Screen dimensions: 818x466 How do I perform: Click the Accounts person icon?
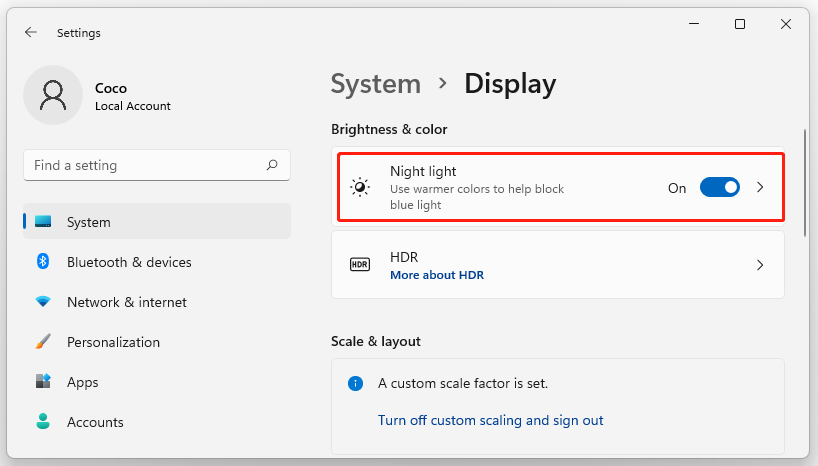click(43, 421)
